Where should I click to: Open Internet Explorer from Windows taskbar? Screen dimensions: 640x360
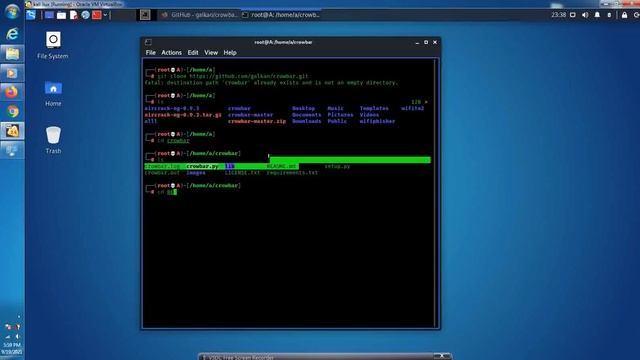[12, 33]
